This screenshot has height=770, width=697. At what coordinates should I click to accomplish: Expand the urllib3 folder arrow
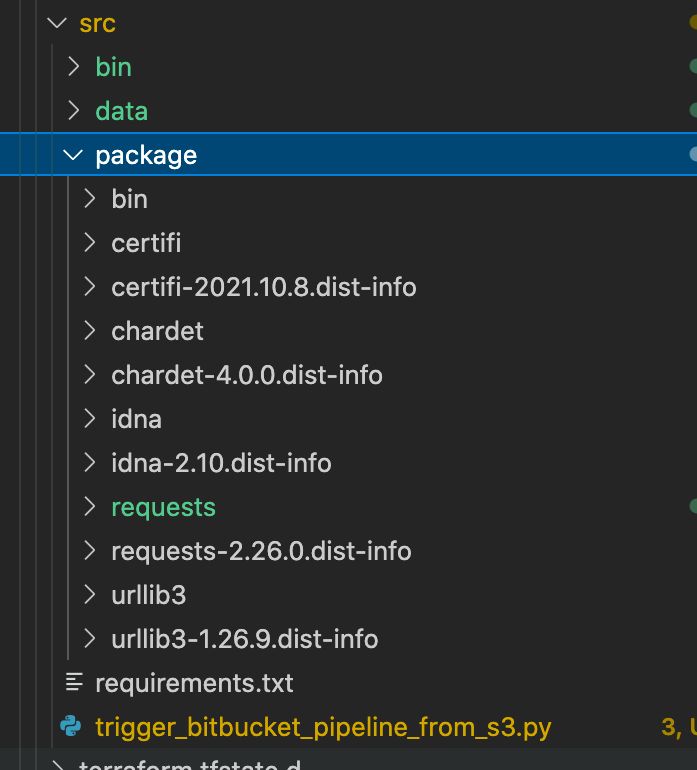(90, 595)
